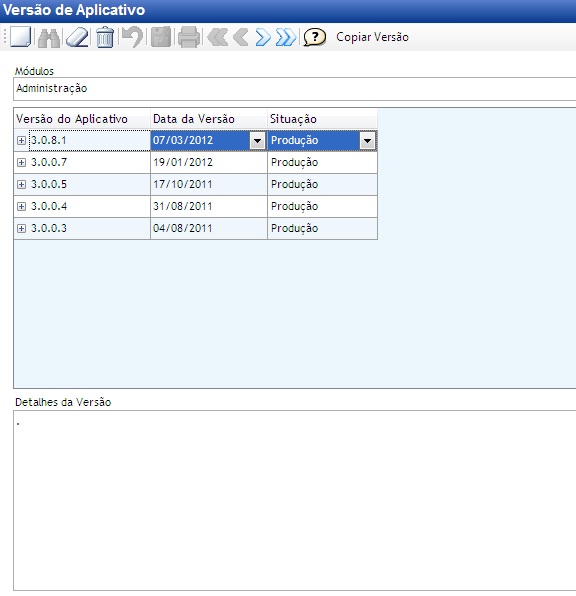Click the save diskette icon
This screenshot has height=596, width=576.
(x=161, y=37)
